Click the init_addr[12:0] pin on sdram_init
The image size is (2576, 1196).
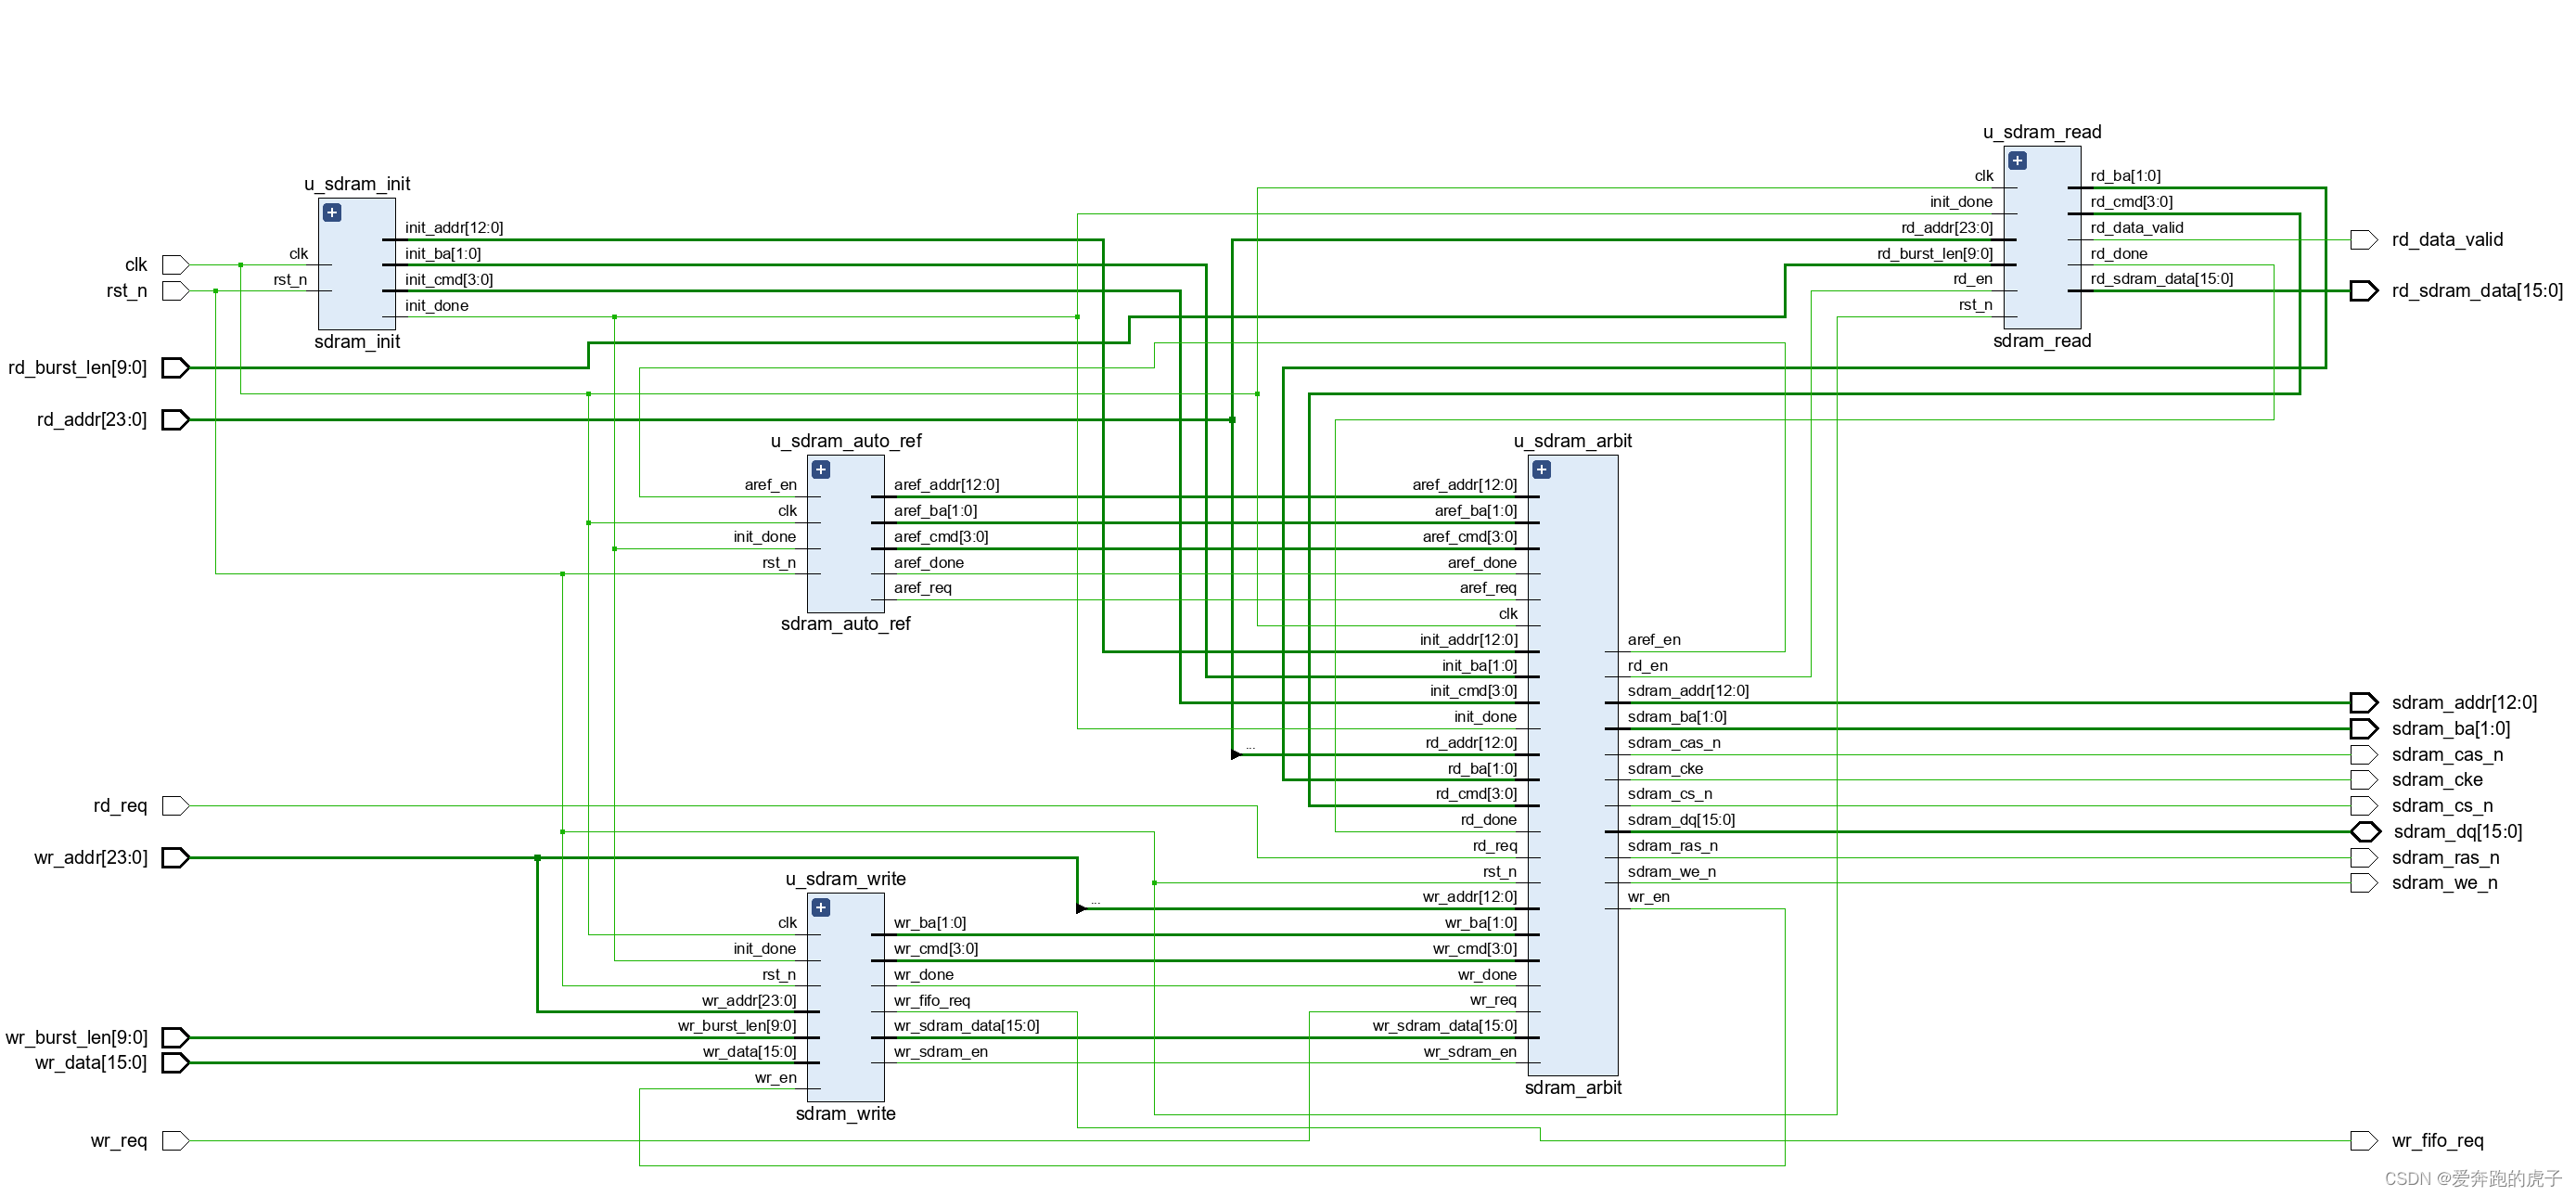point(454,228)
